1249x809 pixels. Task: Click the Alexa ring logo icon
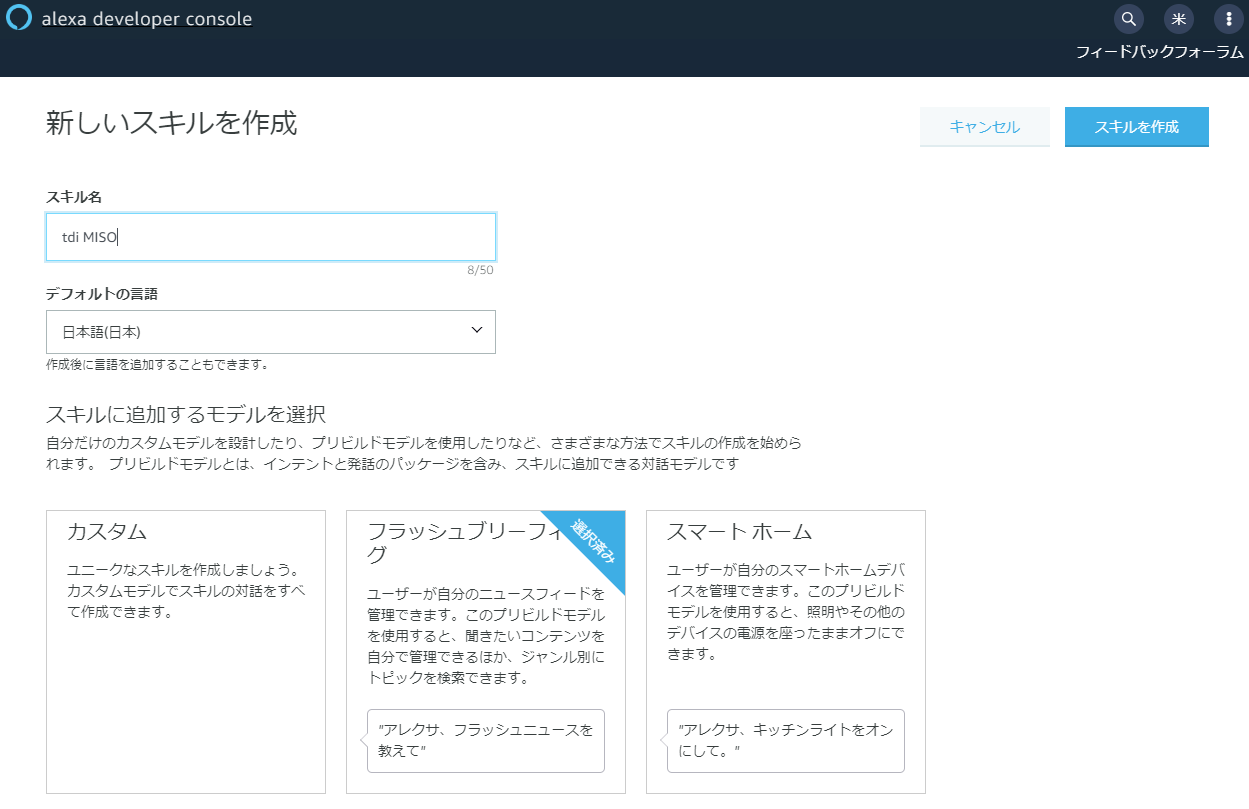point(19,19)
